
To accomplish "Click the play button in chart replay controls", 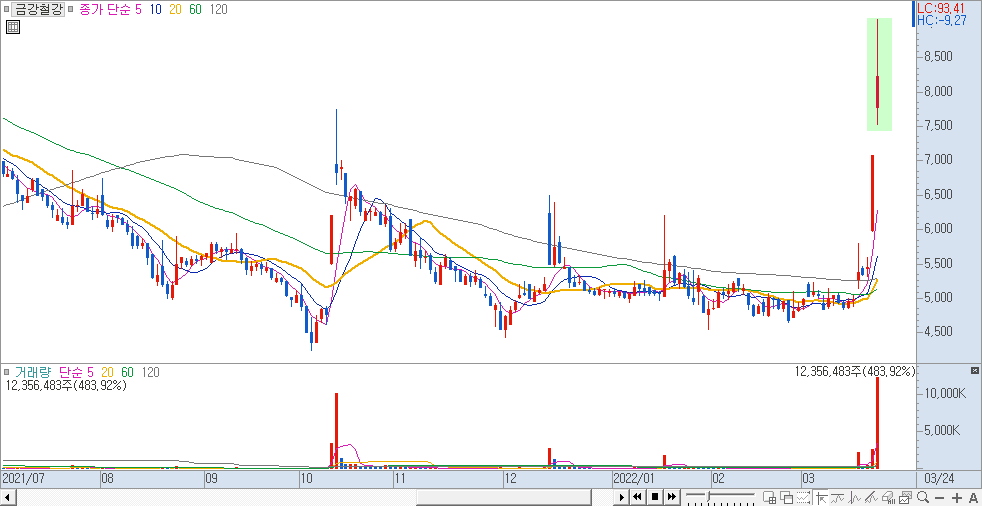I will (x=622, y=497).
